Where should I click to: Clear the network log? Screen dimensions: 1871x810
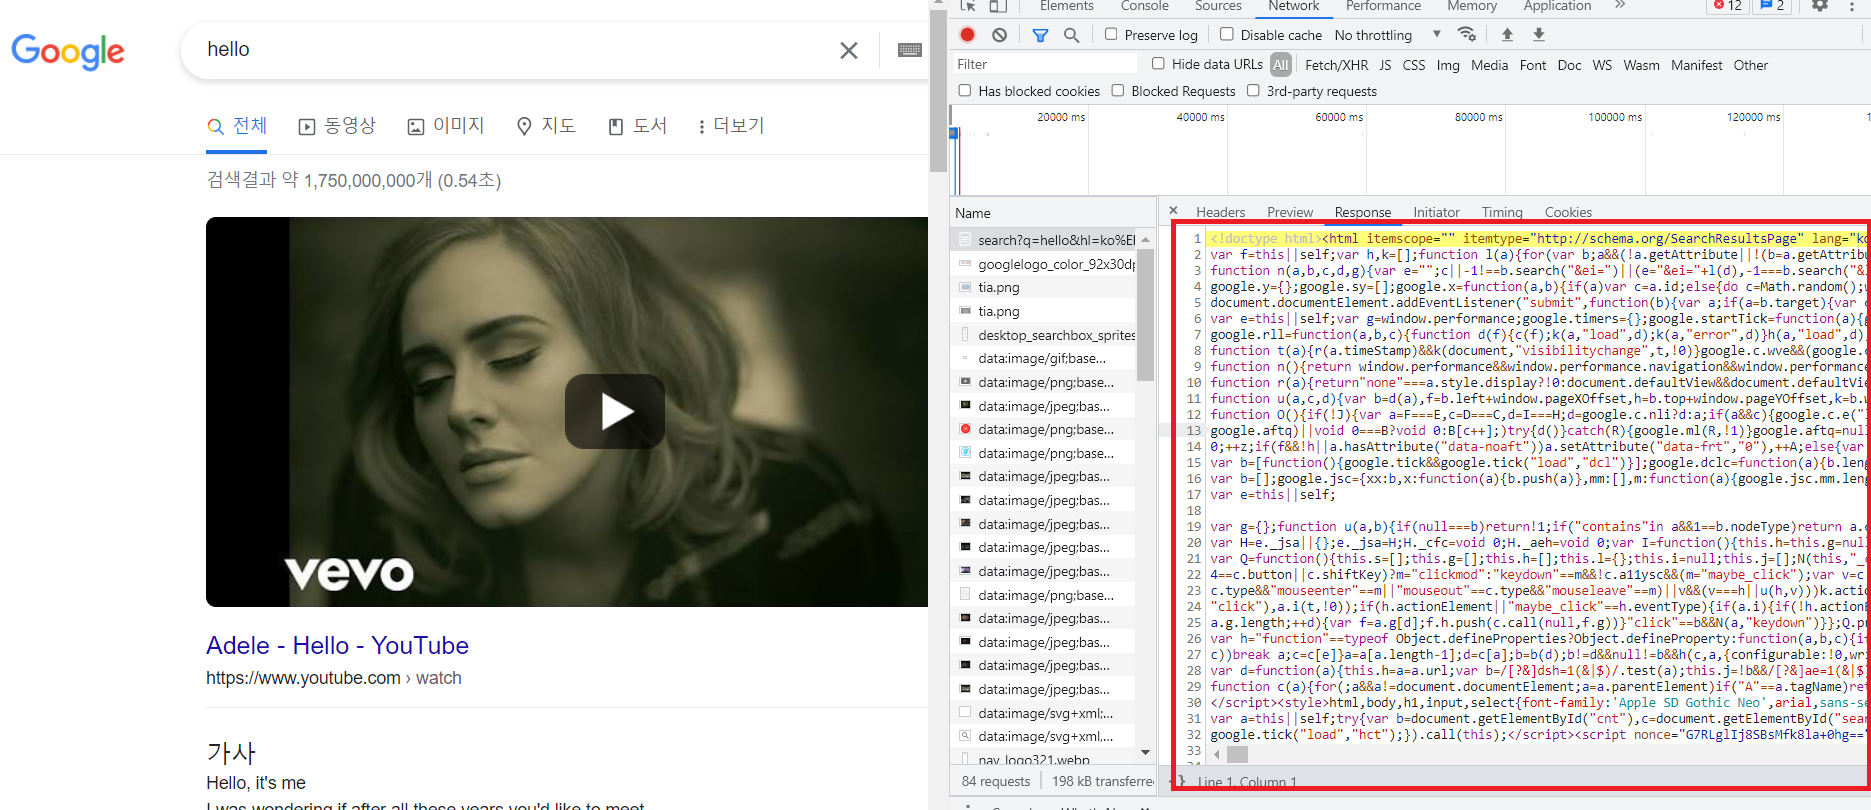999,35
